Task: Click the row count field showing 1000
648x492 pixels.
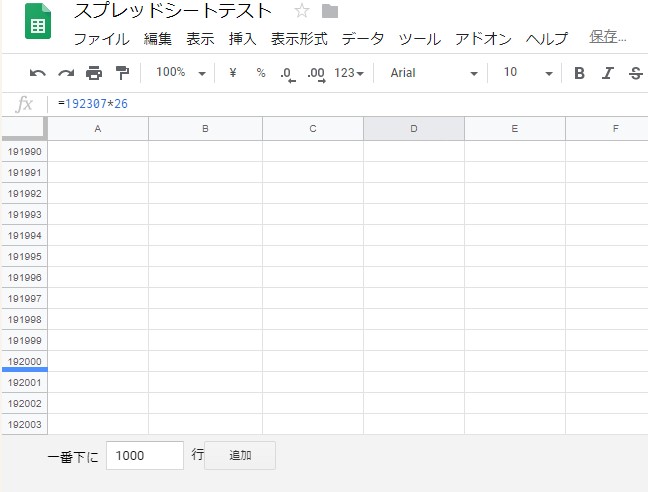Action: click(x=144, y=455)
